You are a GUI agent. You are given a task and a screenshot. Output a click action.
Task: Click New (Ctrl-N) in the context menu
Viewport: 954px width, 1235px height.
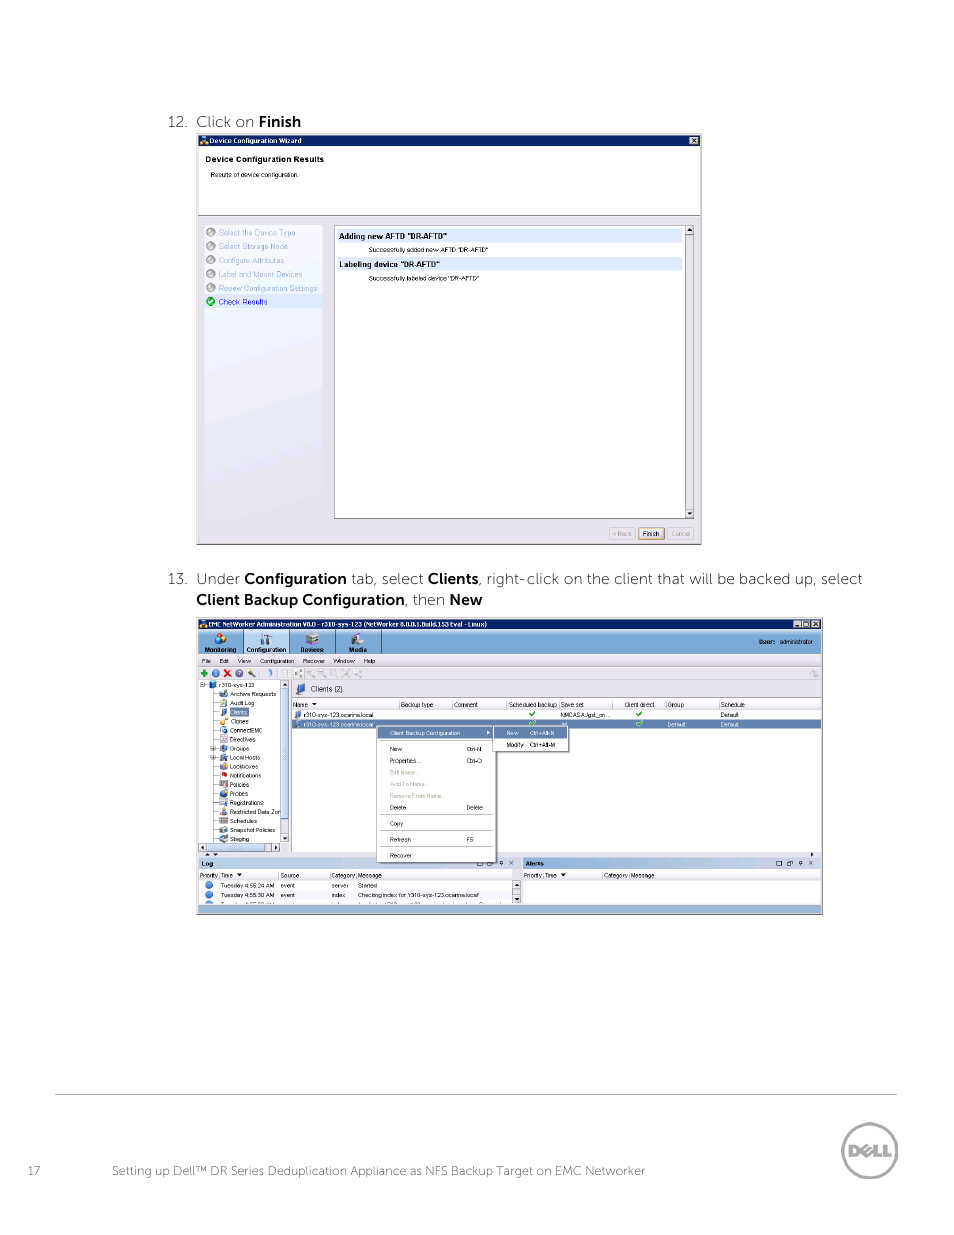tap(435, 749)
